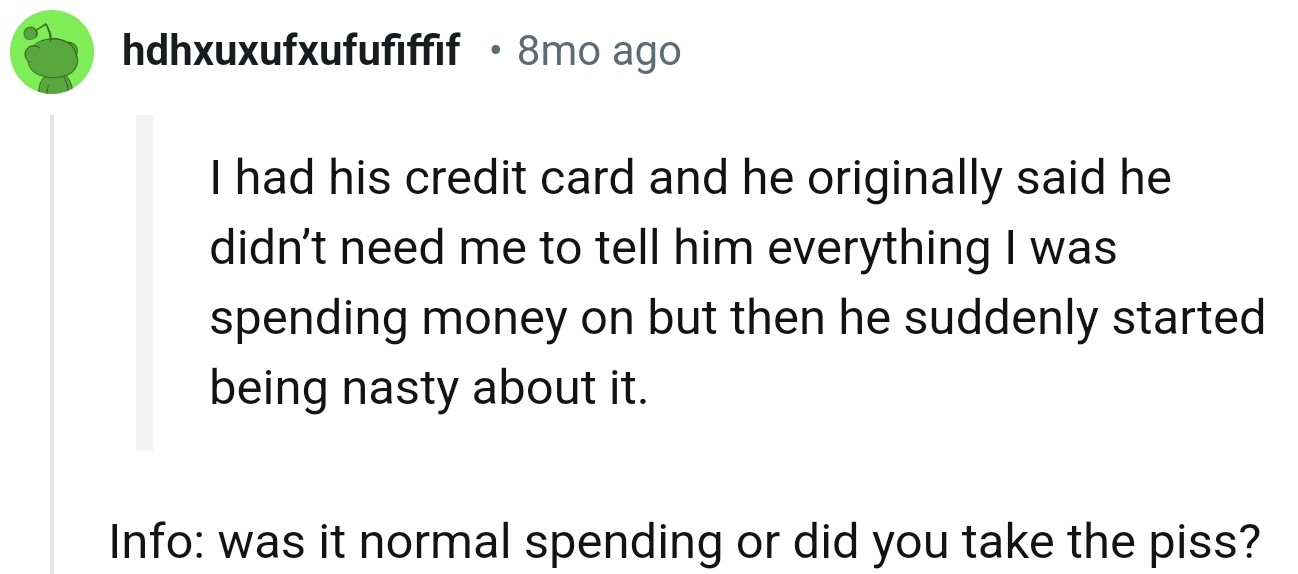Click the green Snoo avatar icon
Viewport: 1298px width, 574px height.
coord(52,53)
